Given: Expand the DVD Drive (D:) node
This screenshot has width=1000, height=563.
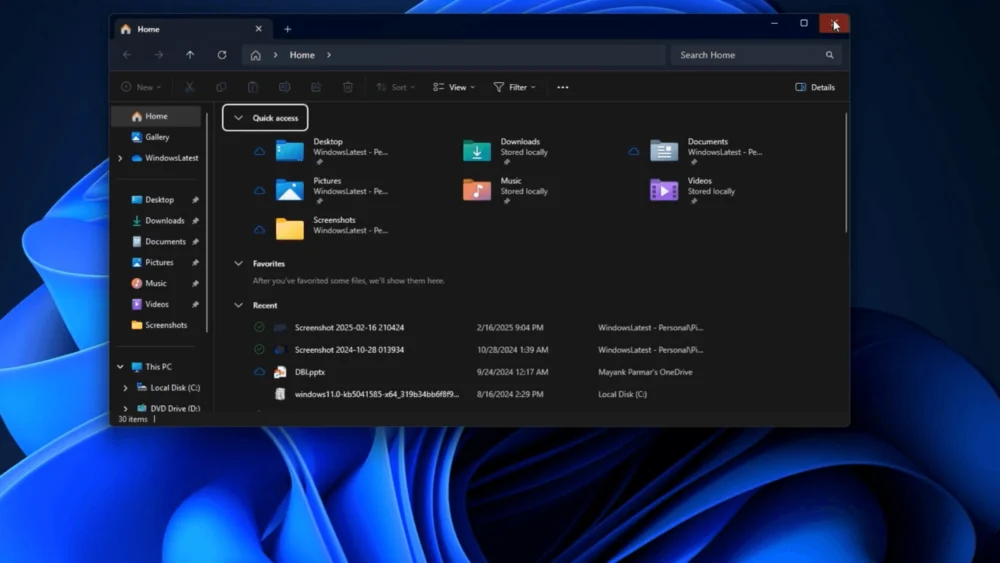Looking at the screenshot, I should tap(125, 408).
